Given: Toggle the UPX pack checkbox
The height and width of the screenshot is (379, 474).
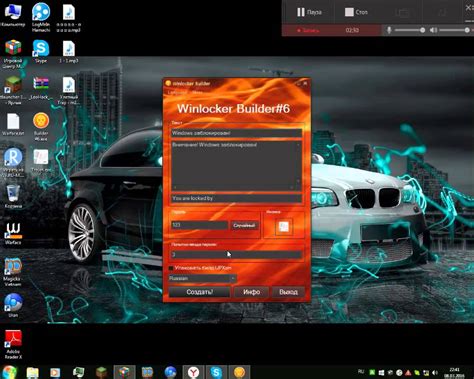Looking at the screenshot, I should (171, 268).
